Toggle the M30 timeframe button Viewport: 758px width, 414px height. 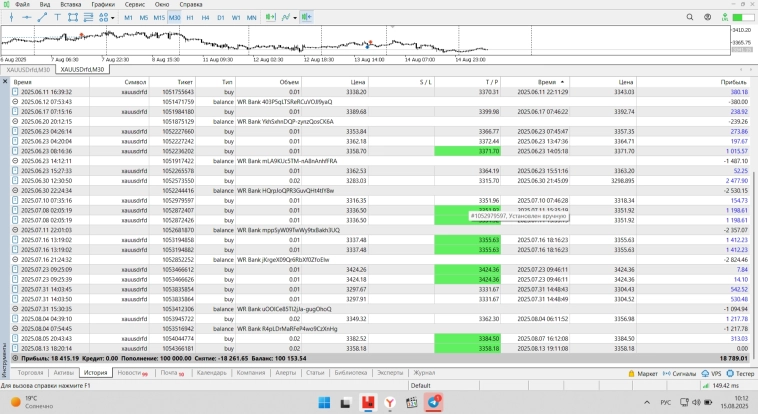[x=174, y=18]
